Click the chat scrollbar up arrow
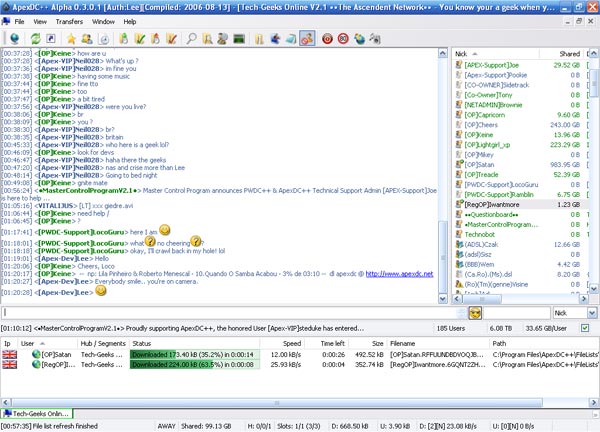Image resolution: width=600 pixels, height=432 pixels. [442, 53]
